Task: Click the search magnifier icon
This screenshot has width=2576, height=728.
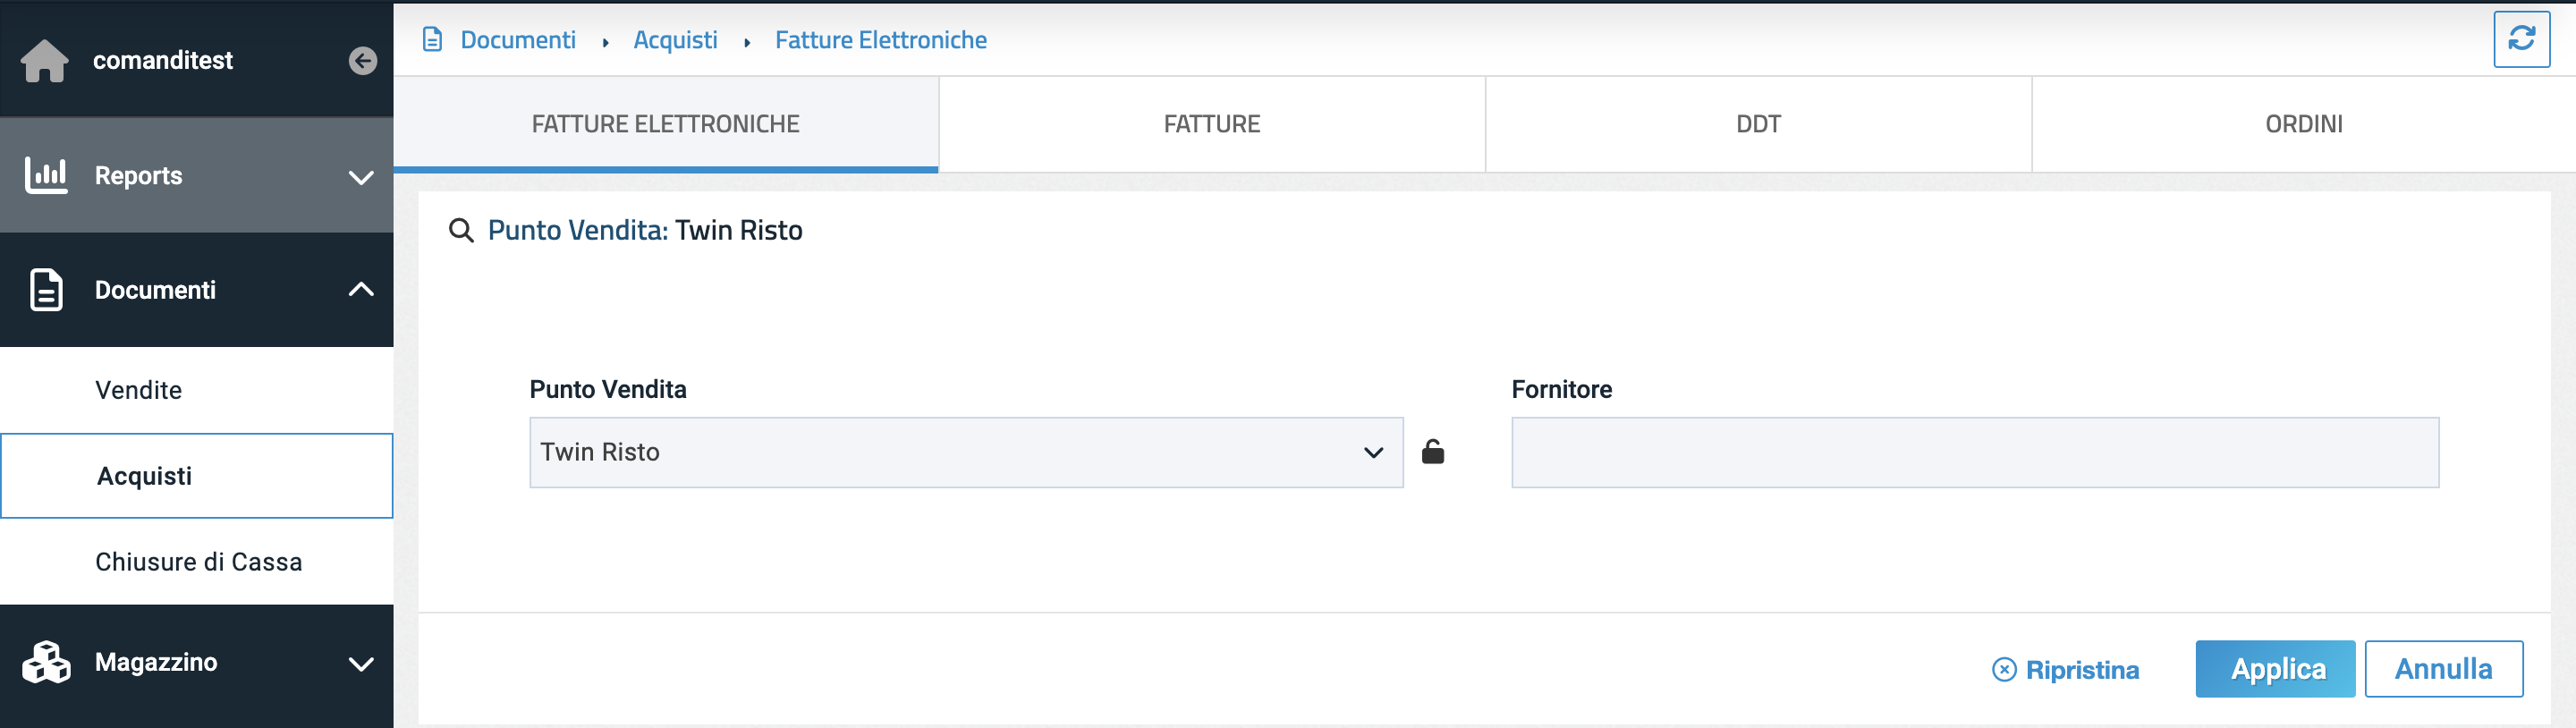Action: [461, 231]
